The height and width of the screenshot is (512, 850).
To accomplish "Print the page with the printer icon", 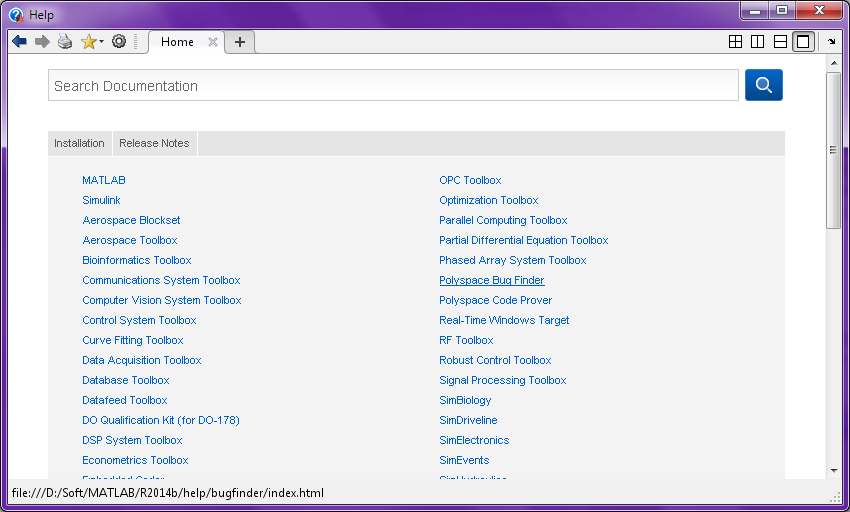I will pos(65,41).
